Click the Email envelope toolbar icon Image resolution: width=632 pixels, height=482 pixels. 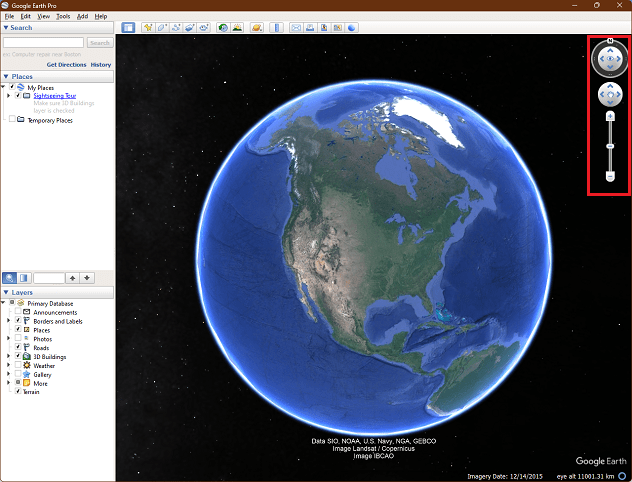pyautogui.click(x=296, y=27)
